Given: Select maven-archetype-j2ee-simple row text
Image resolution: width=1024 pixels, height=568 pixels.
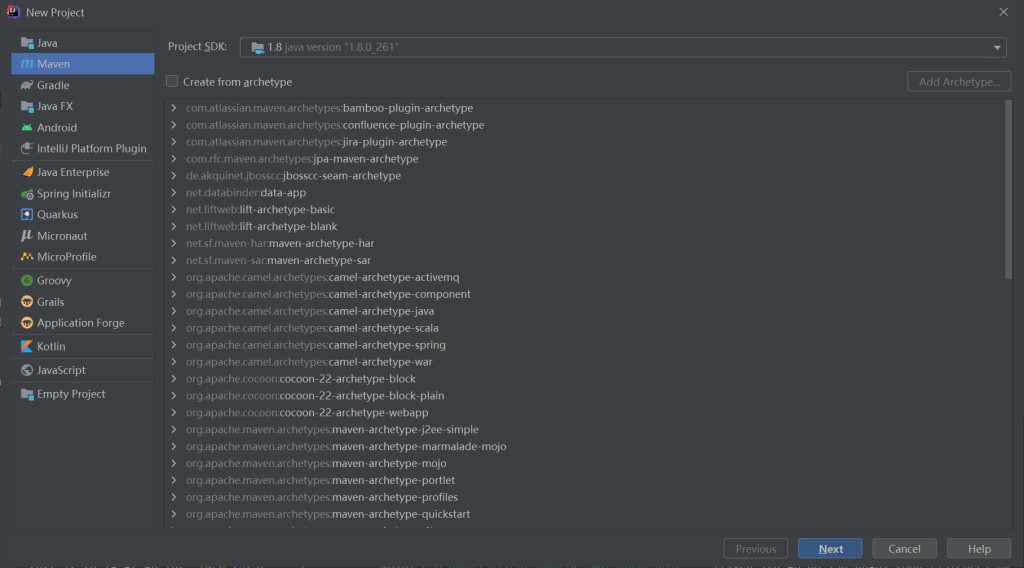Looking at the screenshot, I should pyautogui.click(x=332, y=430).
